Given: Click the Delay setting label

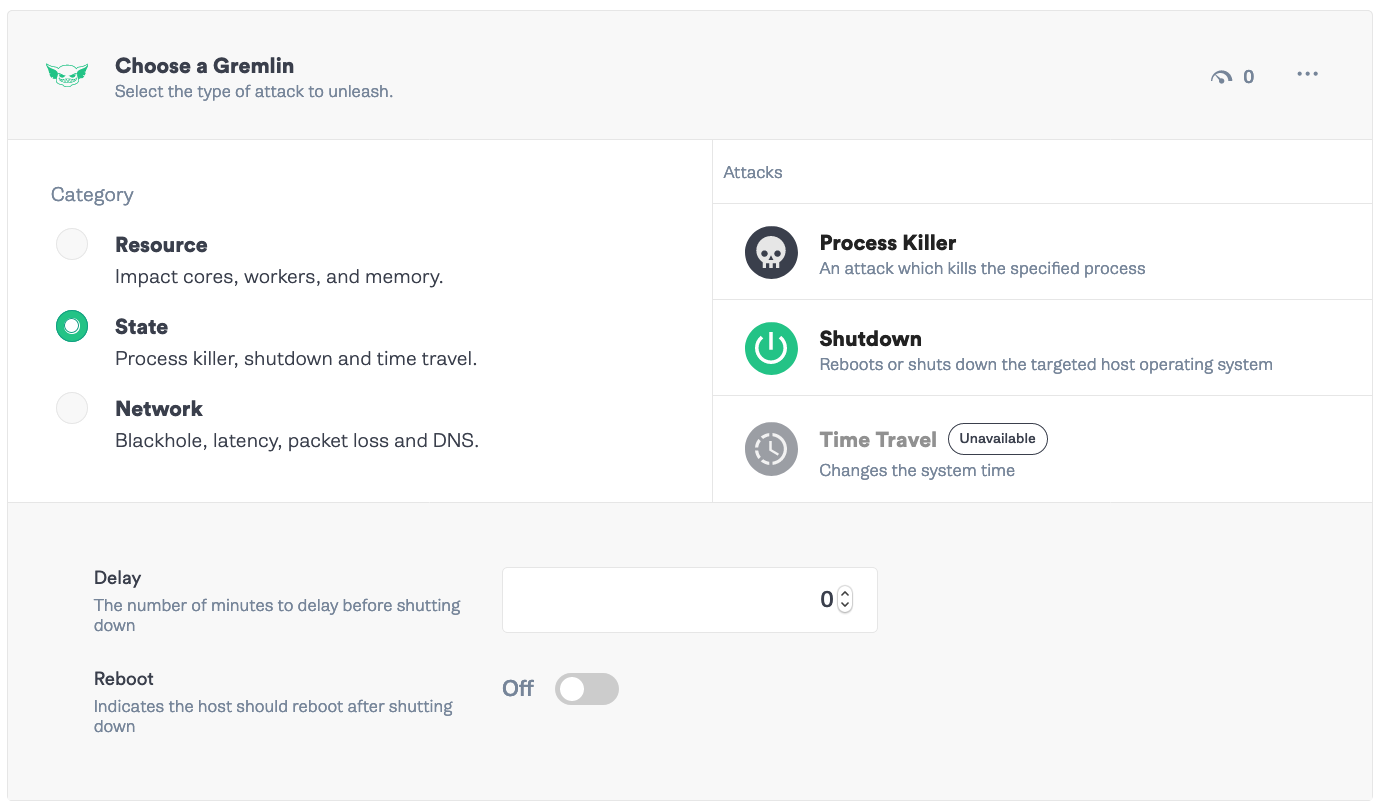Looking at the screenshot, I should click(118, 578).
